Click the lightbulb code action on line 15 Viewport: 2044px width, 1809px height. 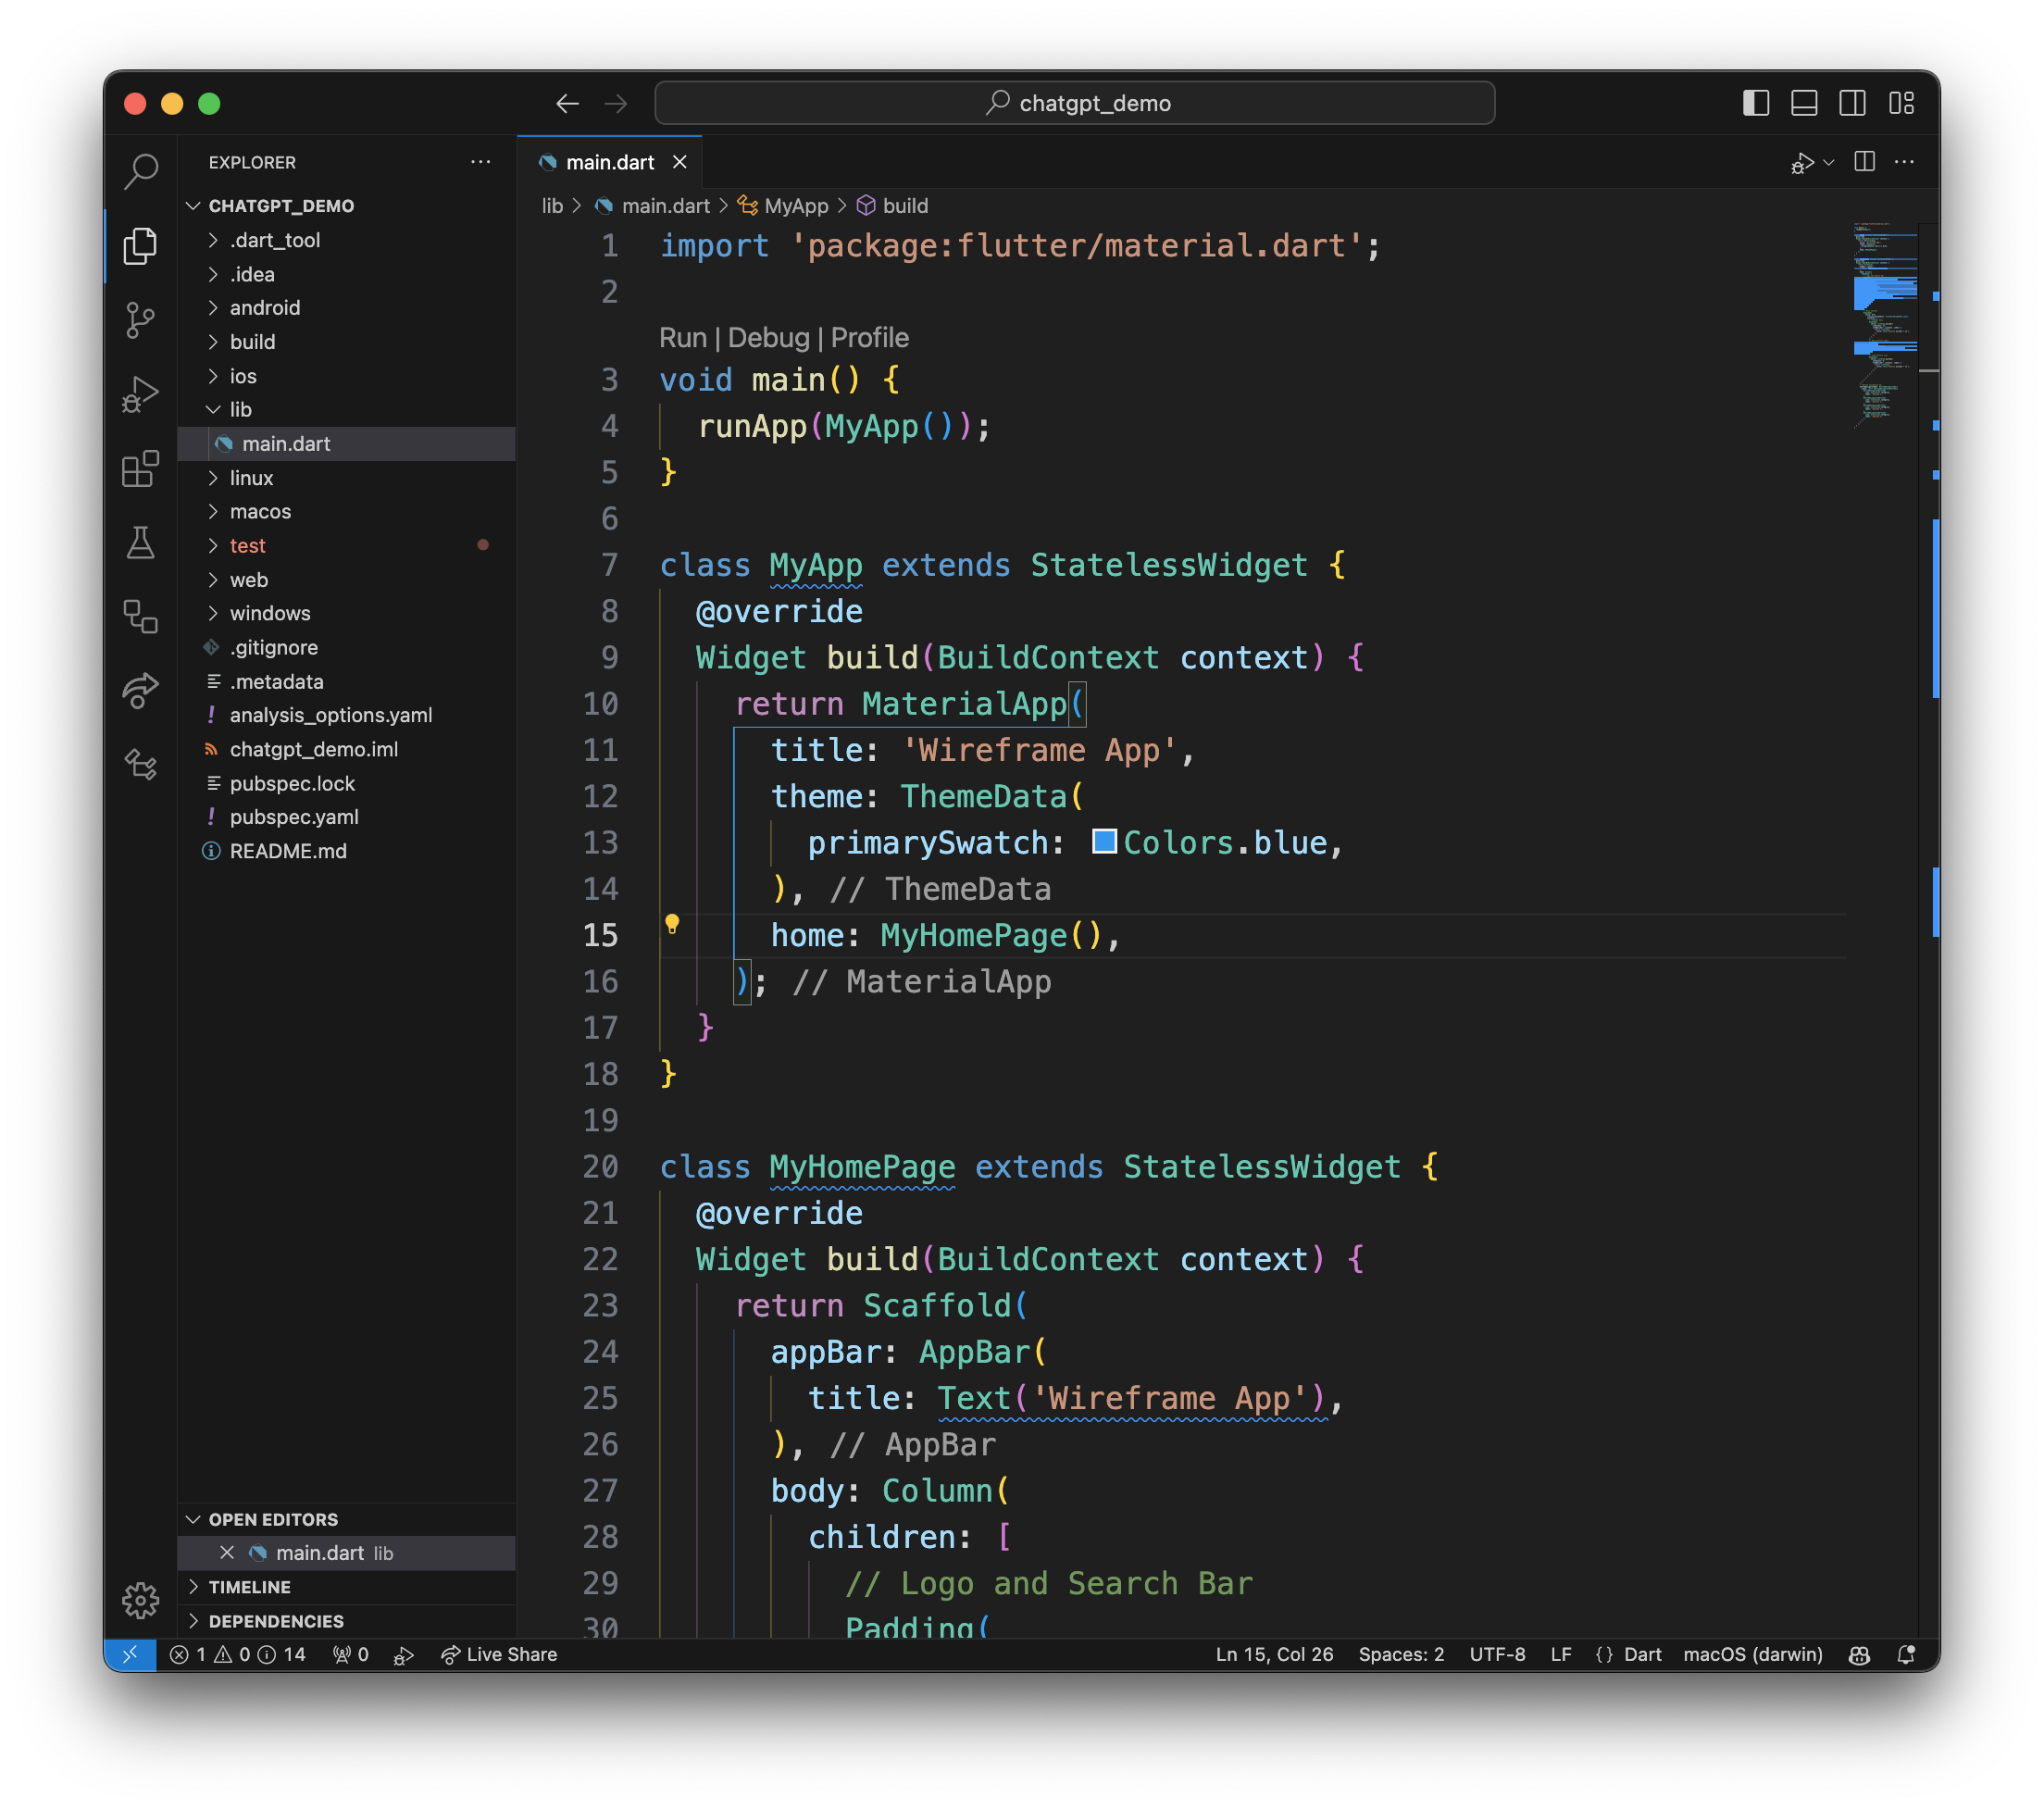[672, 924]
